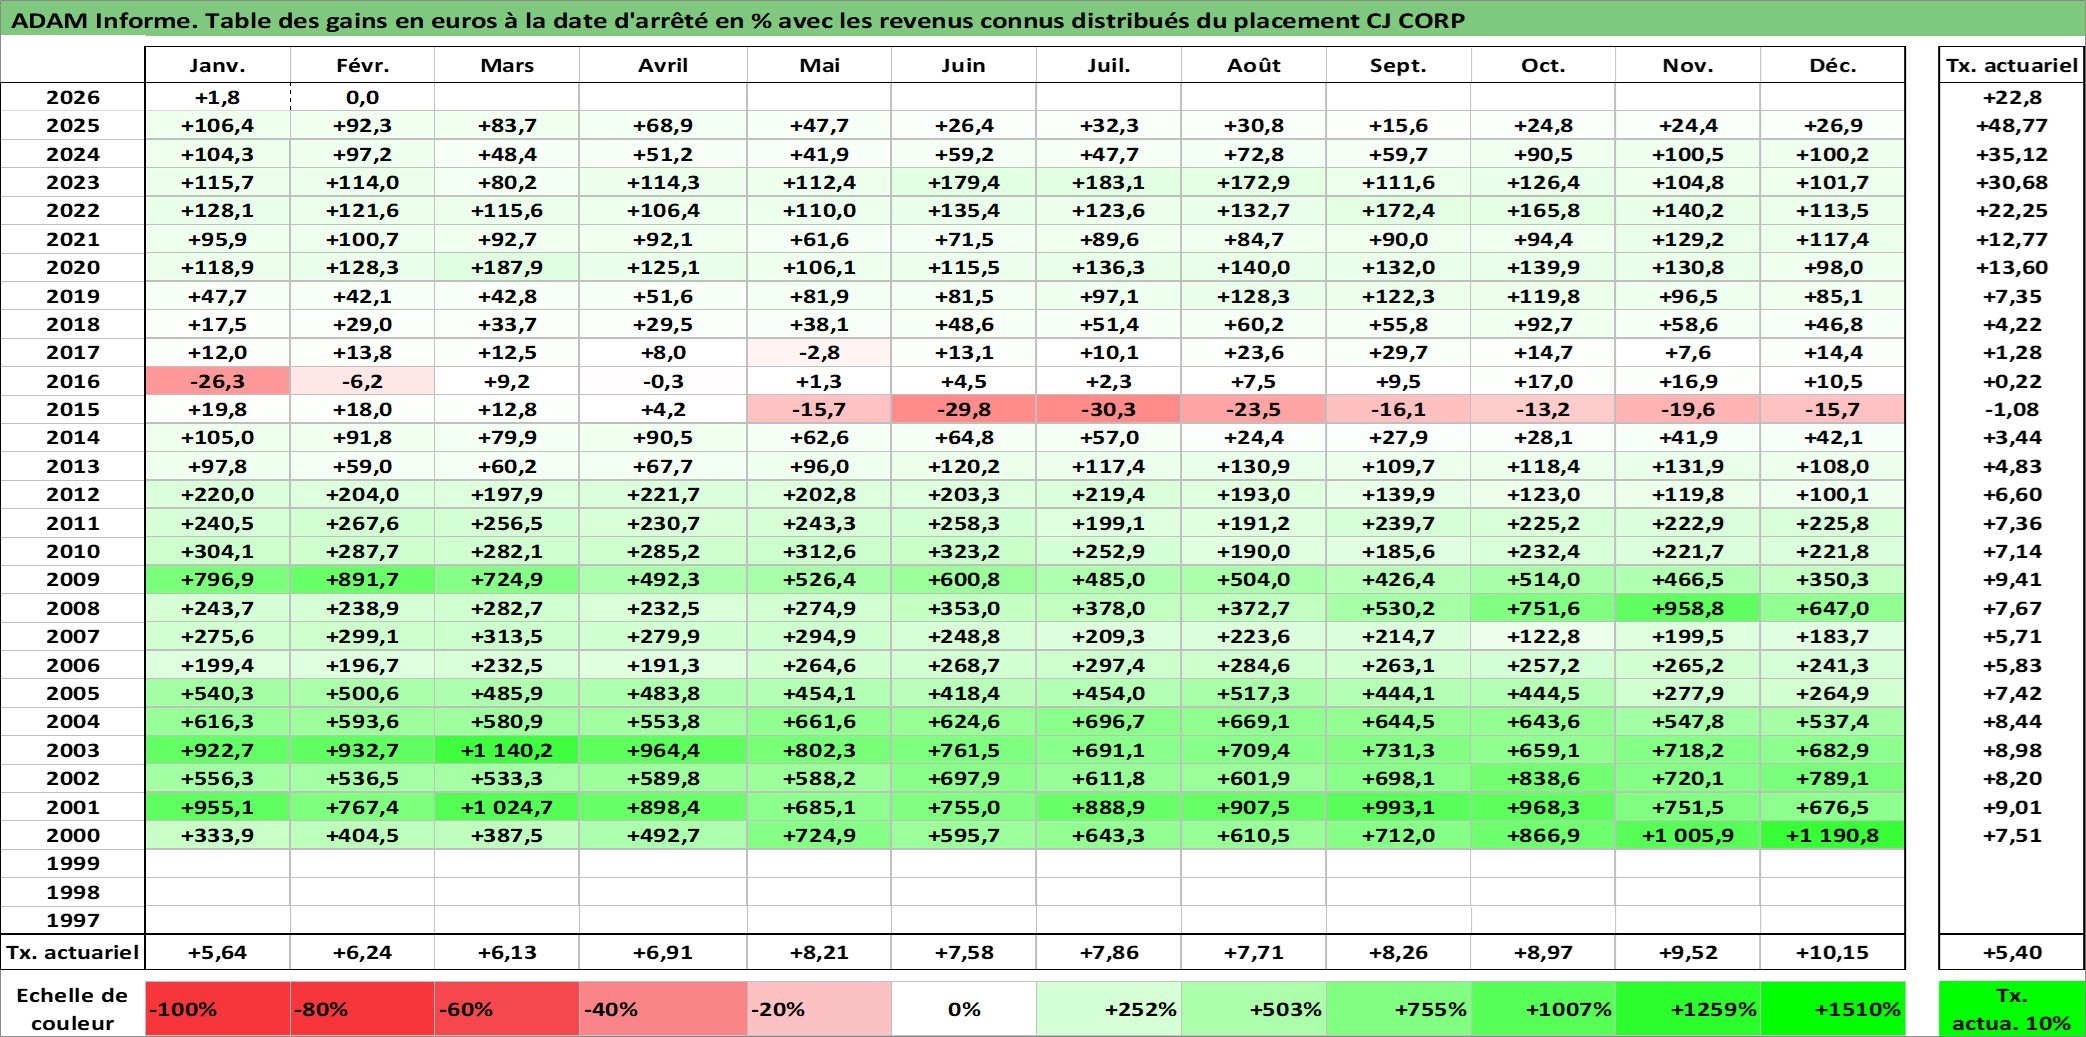This screenshot has height=1037, width=2086.
Task: Click cell +267,6 in the 2011 row
Action: point(363,523)
